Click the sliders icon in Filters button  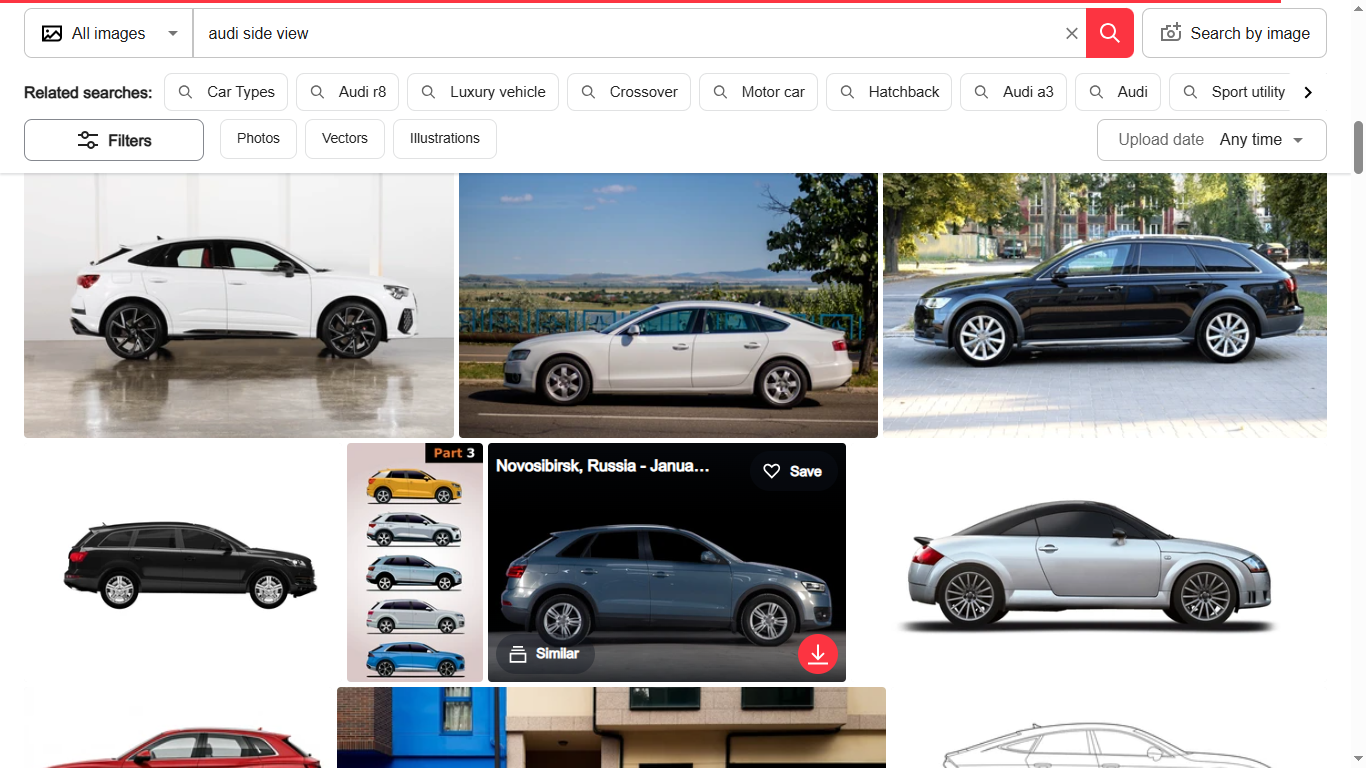[x=88, y=140]
